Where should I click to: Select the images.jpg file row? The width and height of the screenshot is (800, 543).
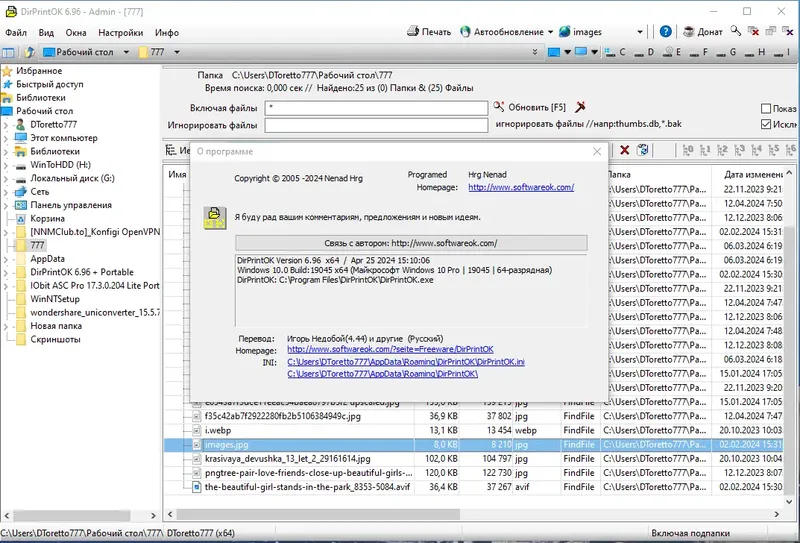point(473,445)
